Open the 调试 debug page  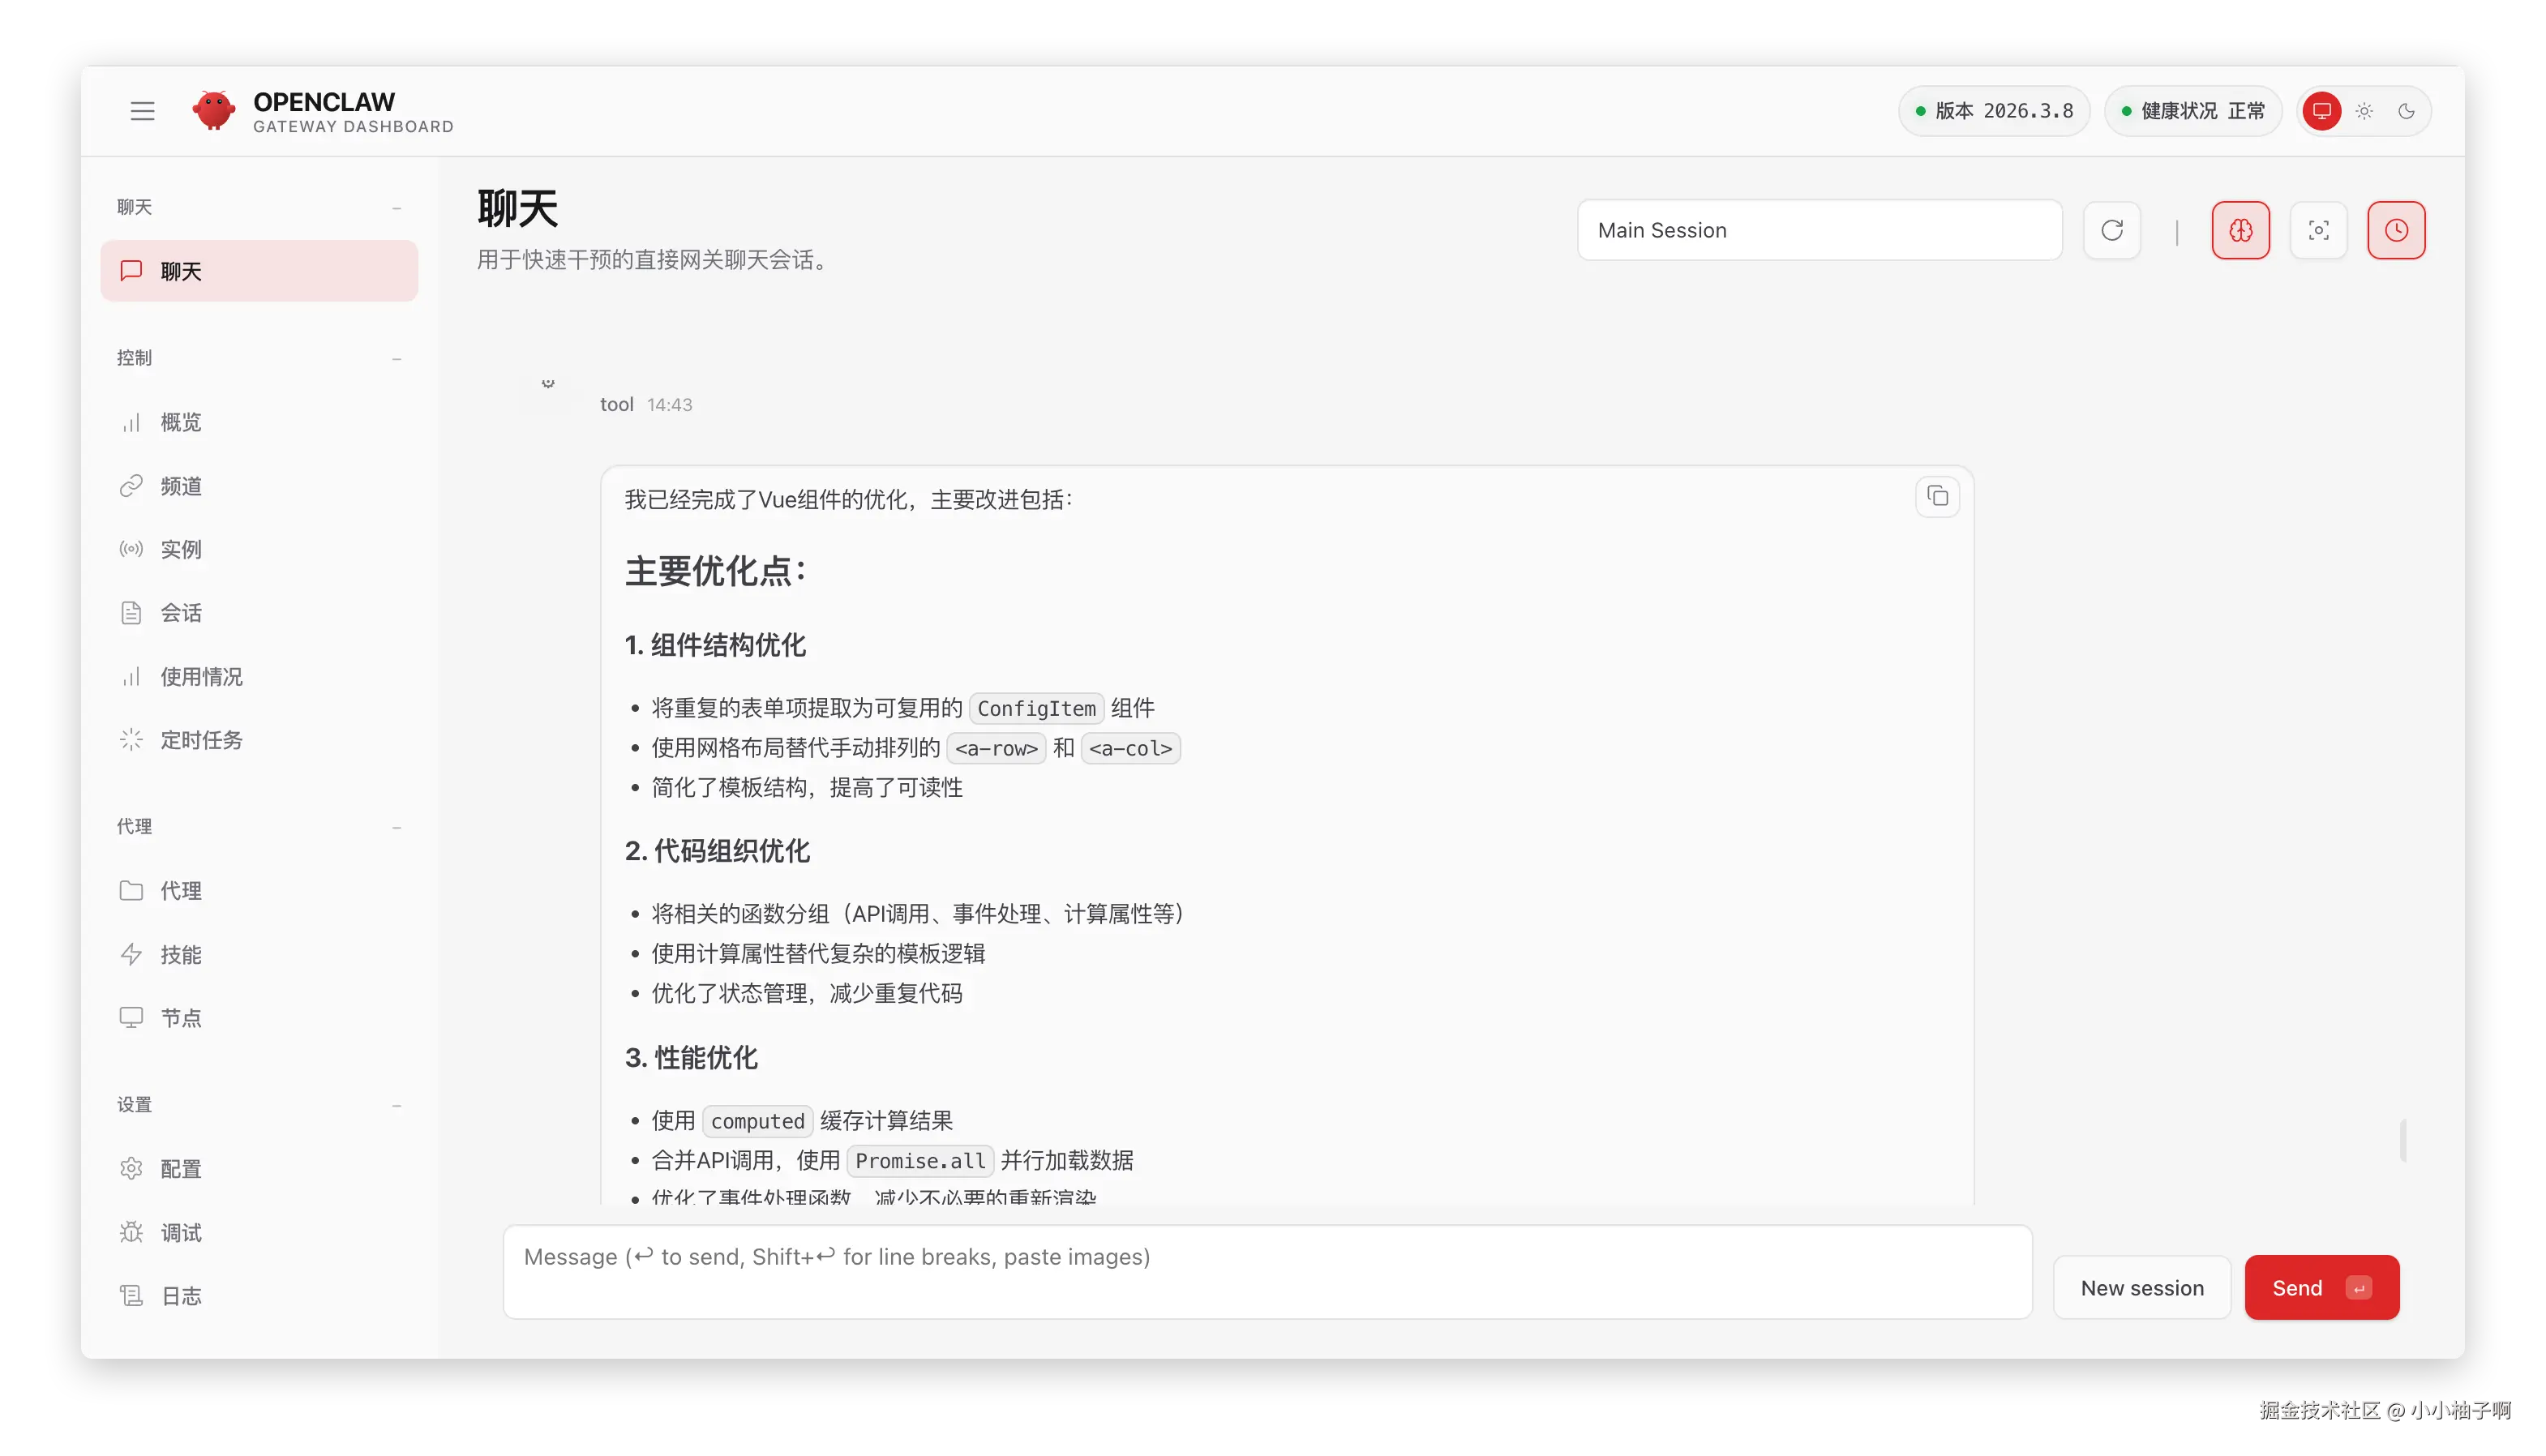pos(181,1233)
